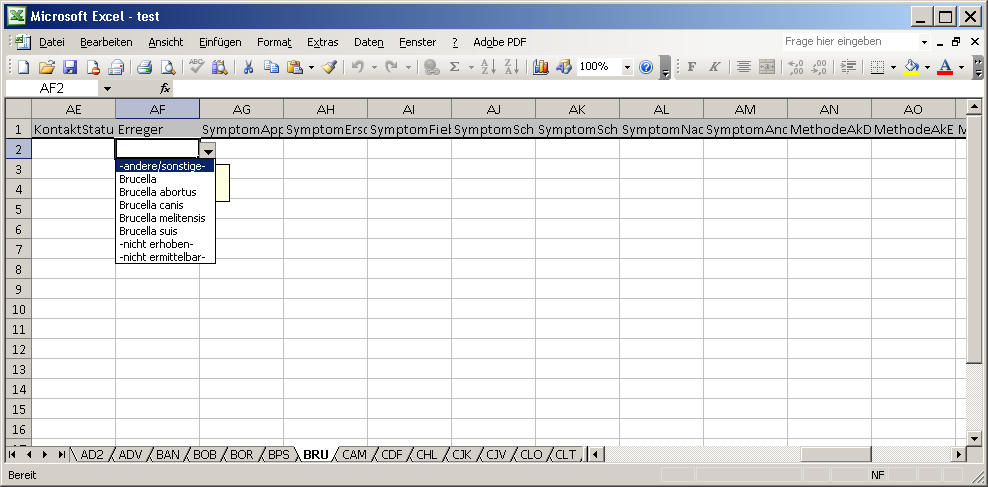Toggle center alignment button

(x=743, y=67)
